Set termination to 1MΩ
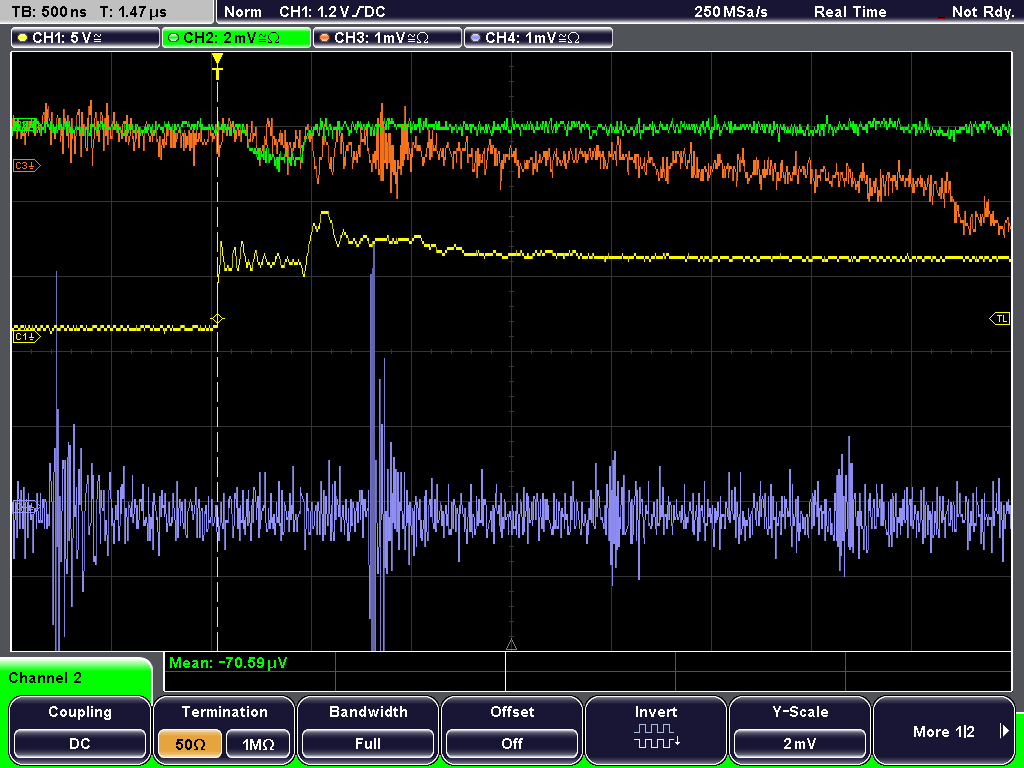This screenshot has width=1024, height=768. [258, 744]
